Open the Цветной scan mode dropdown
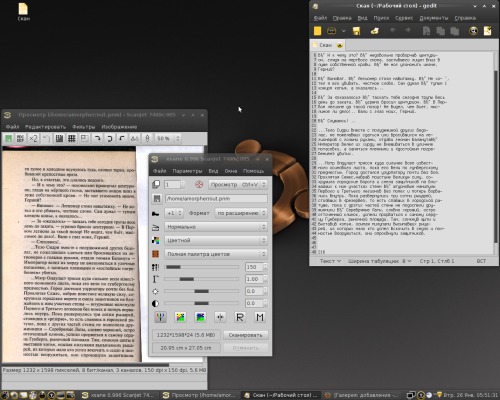 (x=216, y=240)
